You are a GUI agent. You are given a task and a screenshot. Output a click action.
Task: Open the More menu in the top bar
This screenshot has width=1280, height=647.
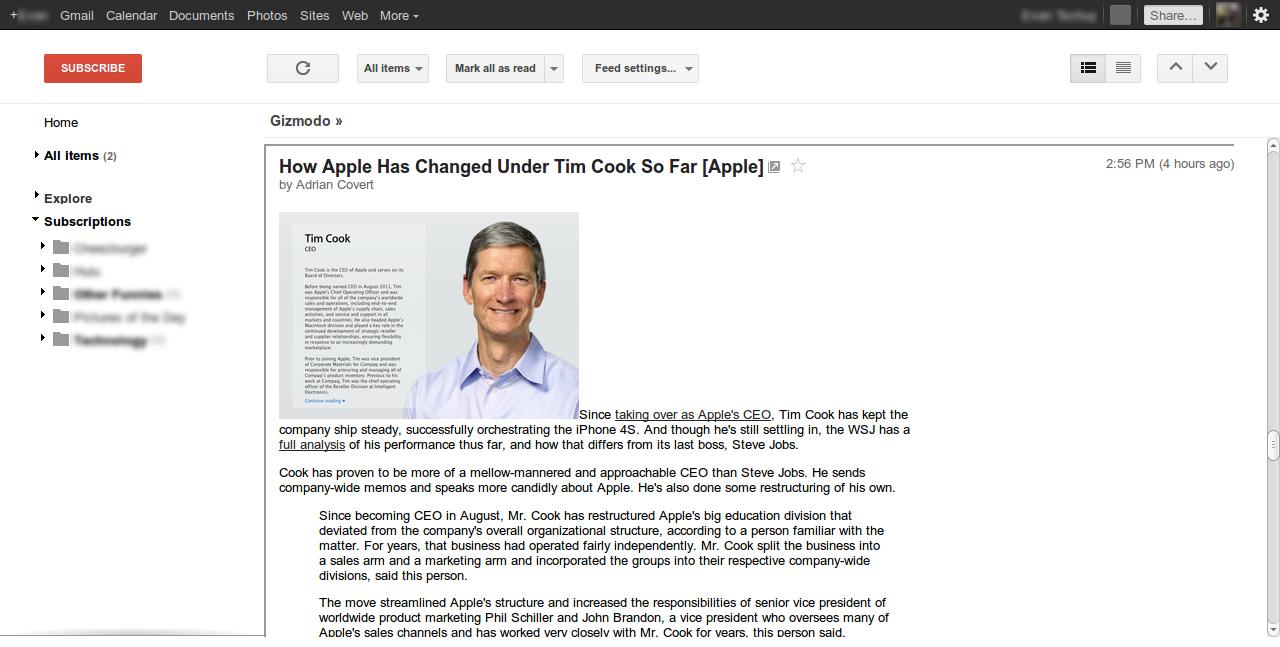coord(398,15)
